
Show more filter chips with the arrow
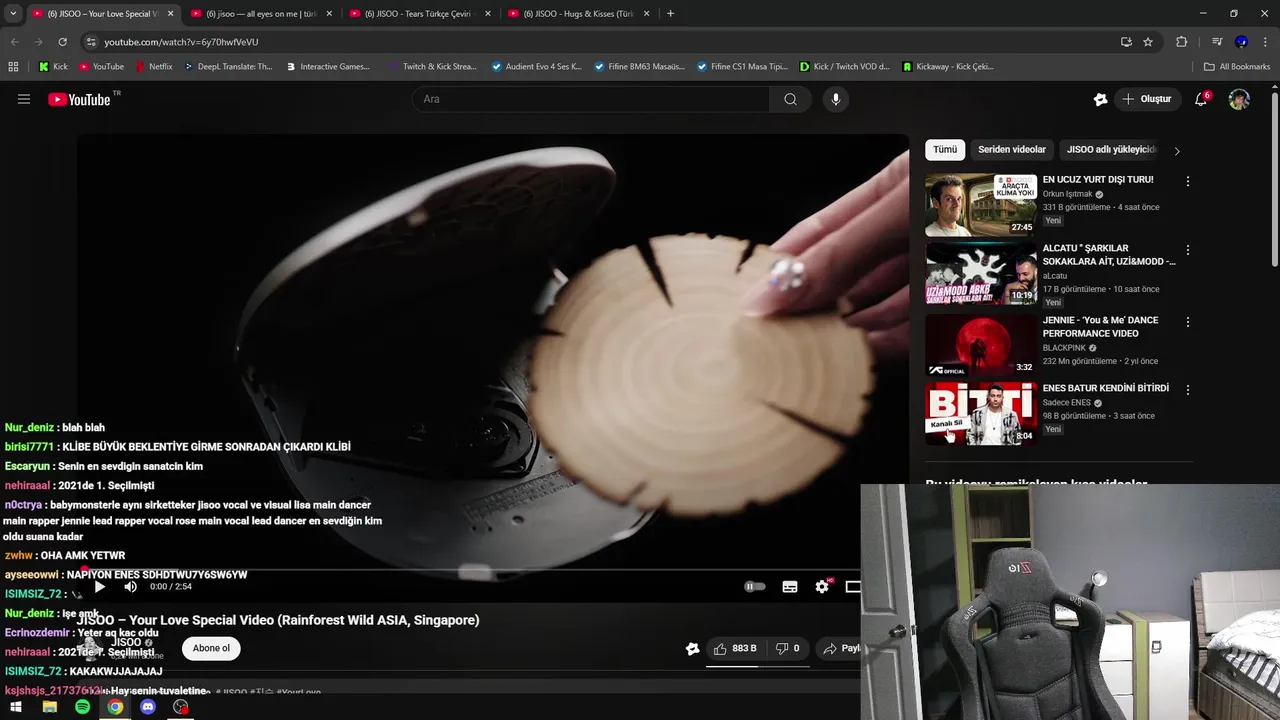pyautogui.click(x=1177, y=151)
